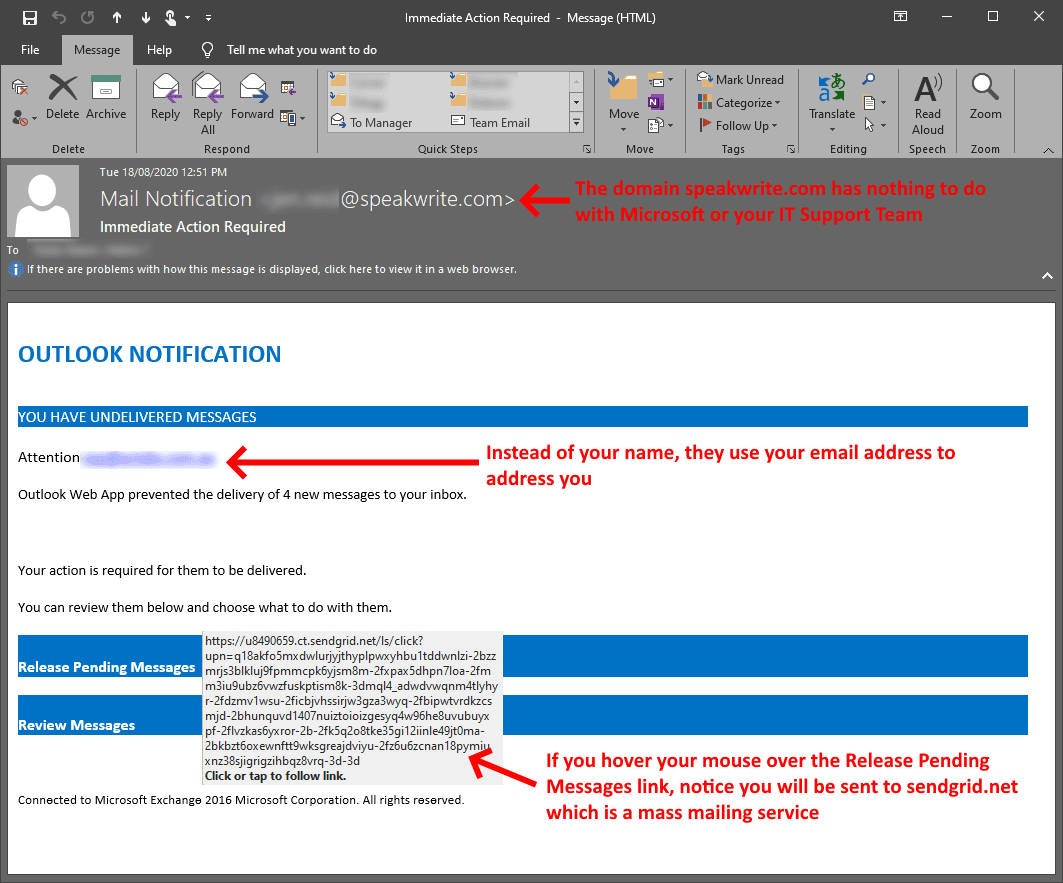Click the YOU HAVE UNDELIVERED MESSAGES banner text
1063x883 pixels.
pos(137,417)
